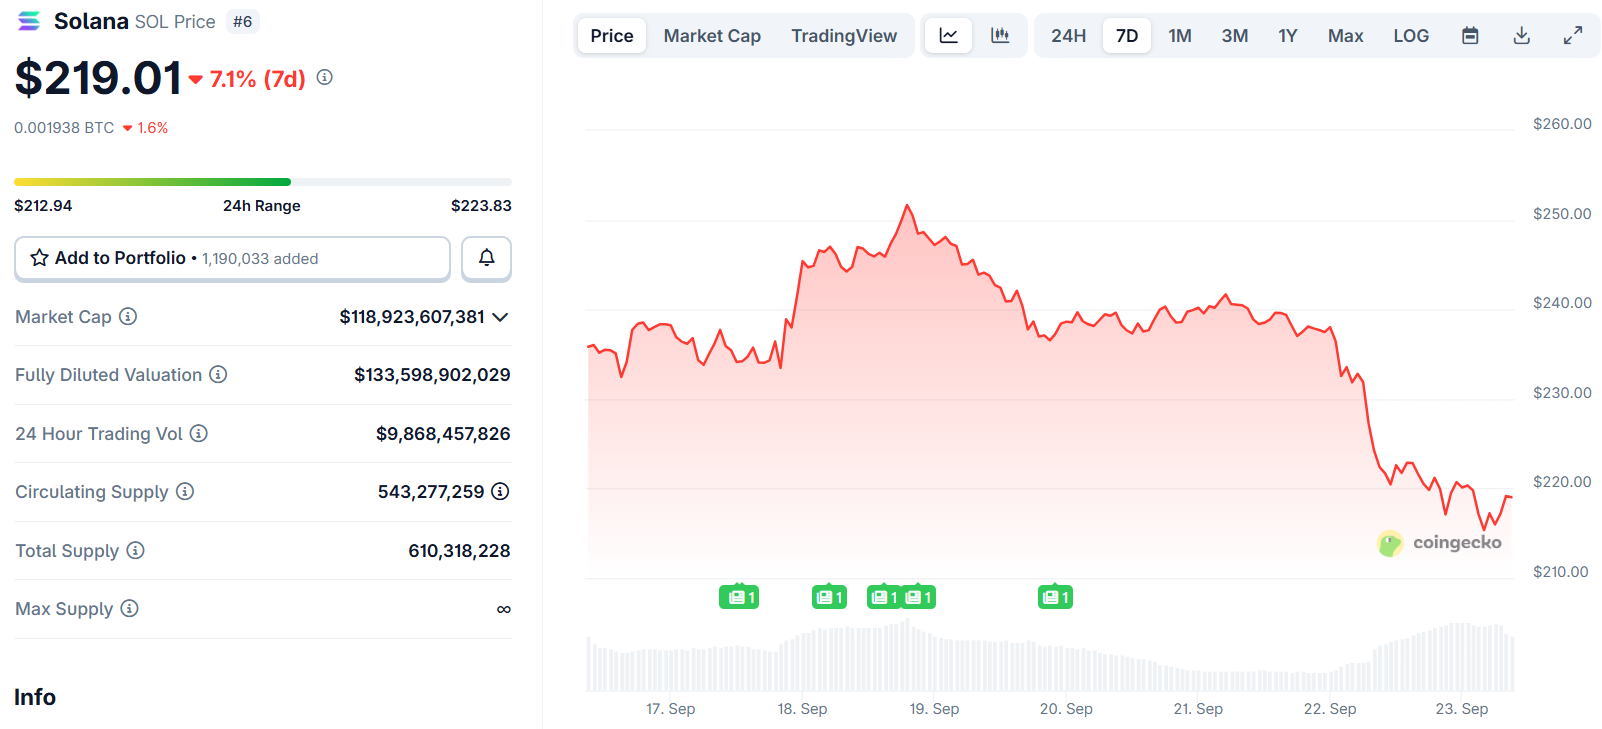
Task: Show Circulating Supply label info icon
Action: [185, 491]
